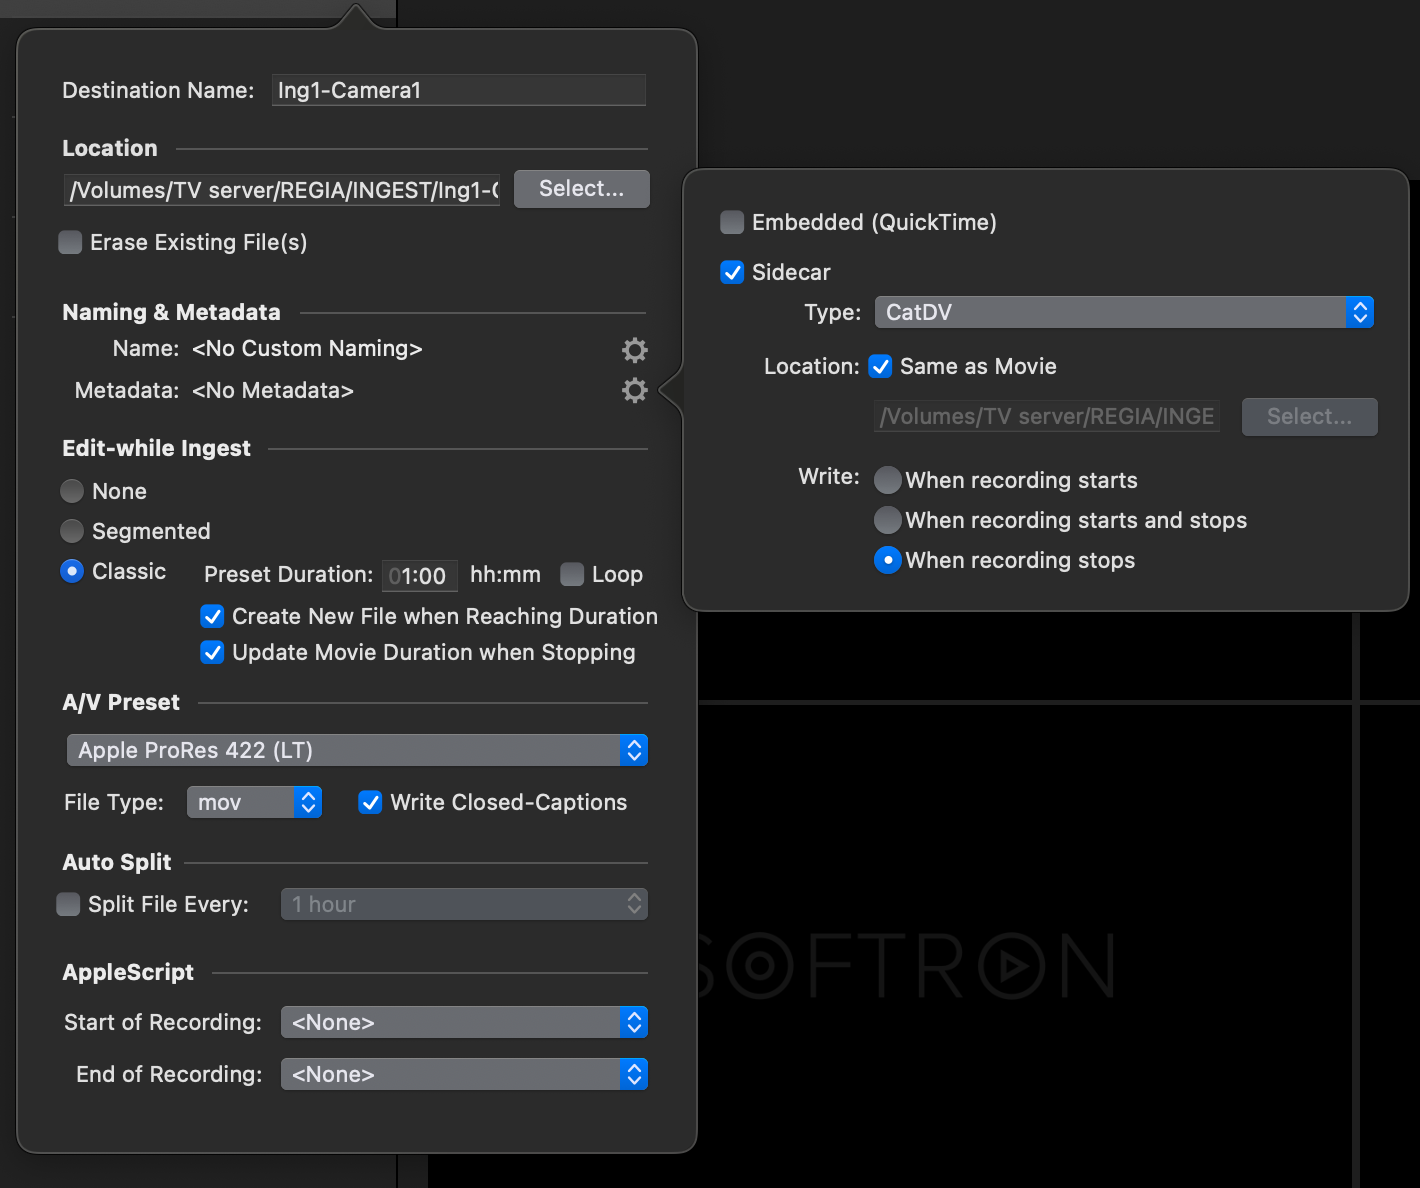This screenshot has width=1420, height=1188.
Task: Edit the Destination Name field
Action: [459, 90]
